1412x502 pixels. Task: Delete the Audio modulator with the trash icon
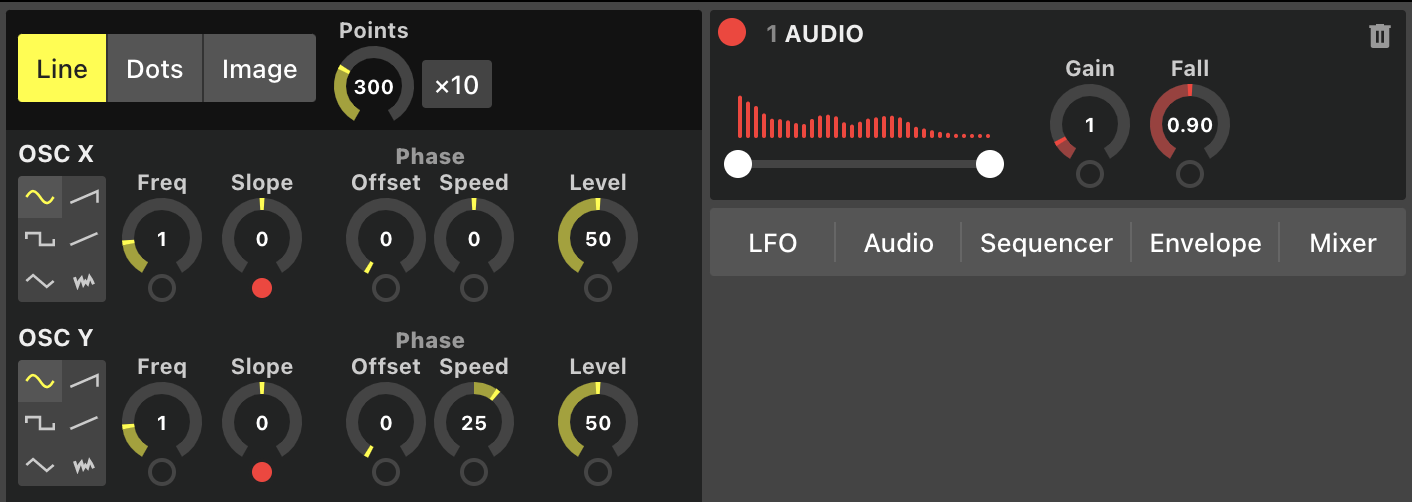[1379, 37]
